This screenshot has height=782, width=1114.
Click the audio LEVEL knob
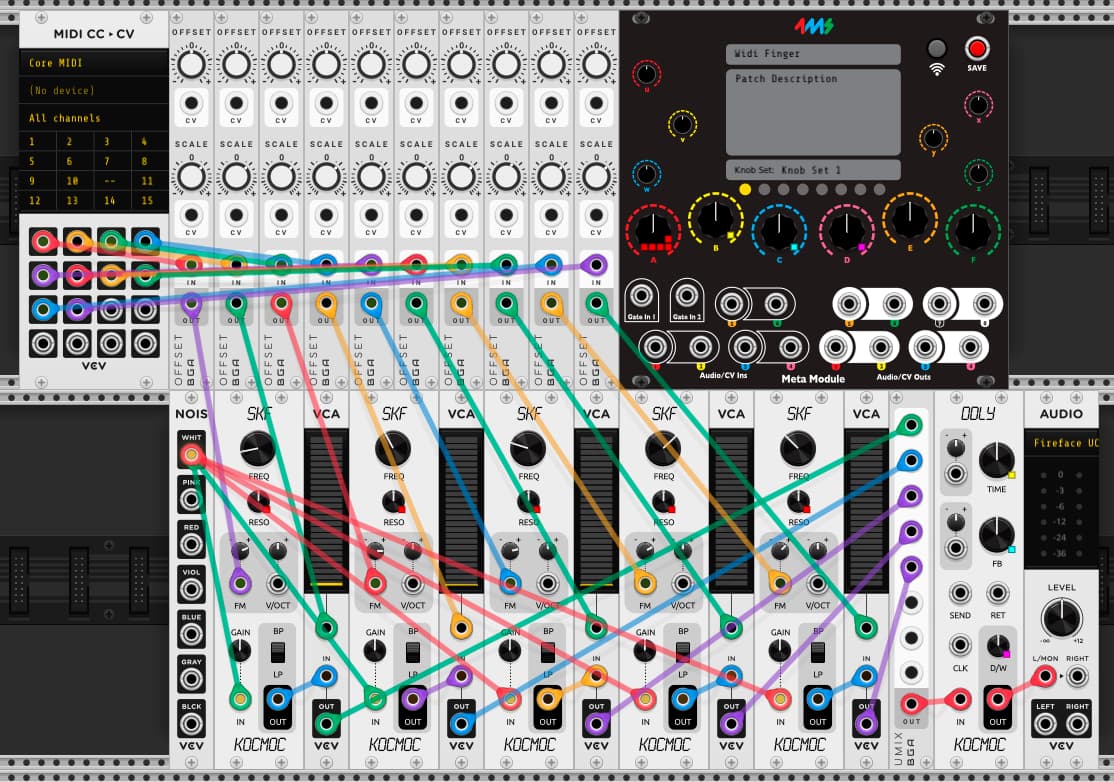(x=1061, y=617)
